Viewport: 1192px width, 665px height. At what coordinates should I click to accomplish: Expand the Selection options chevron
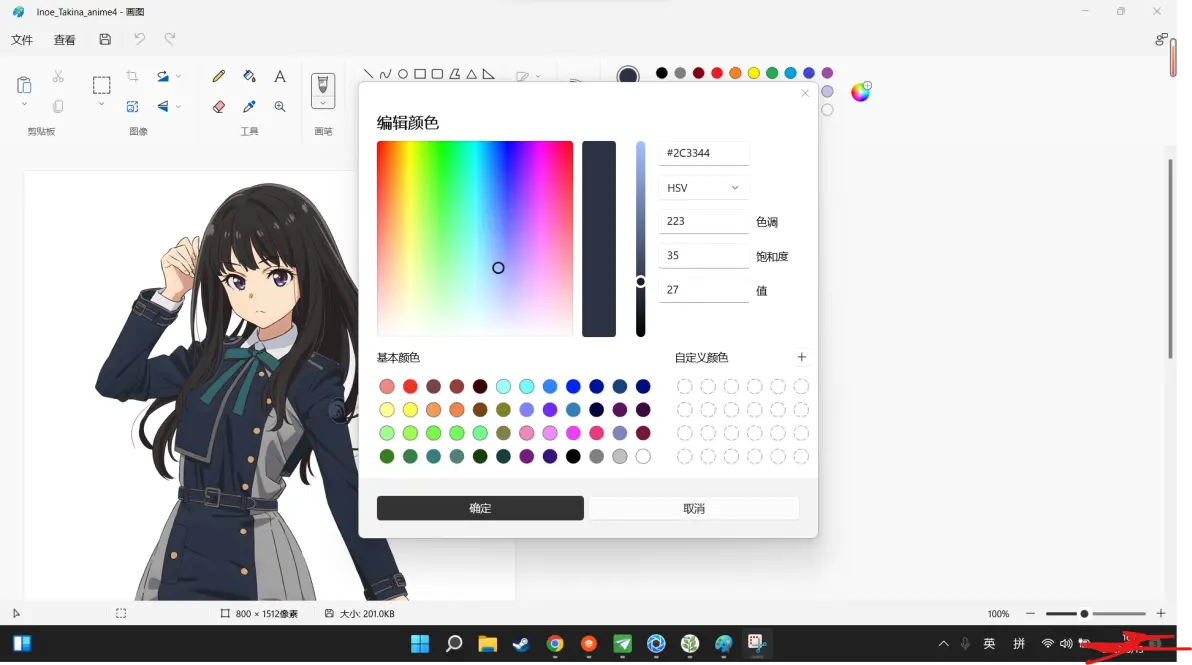pos(101,104)
